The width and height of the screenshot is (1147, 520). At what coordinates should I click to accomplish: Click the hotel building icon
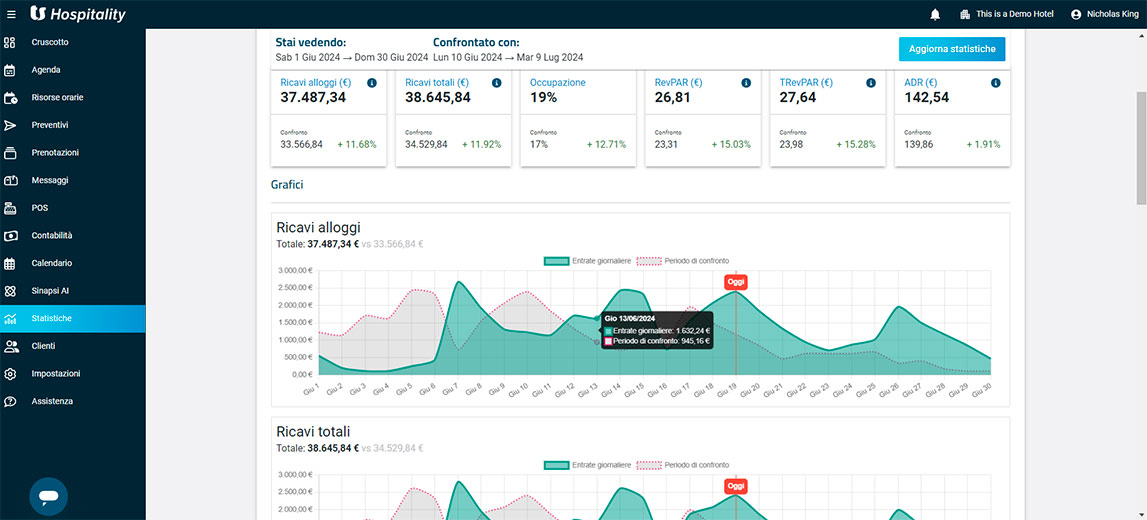(965, 15)
